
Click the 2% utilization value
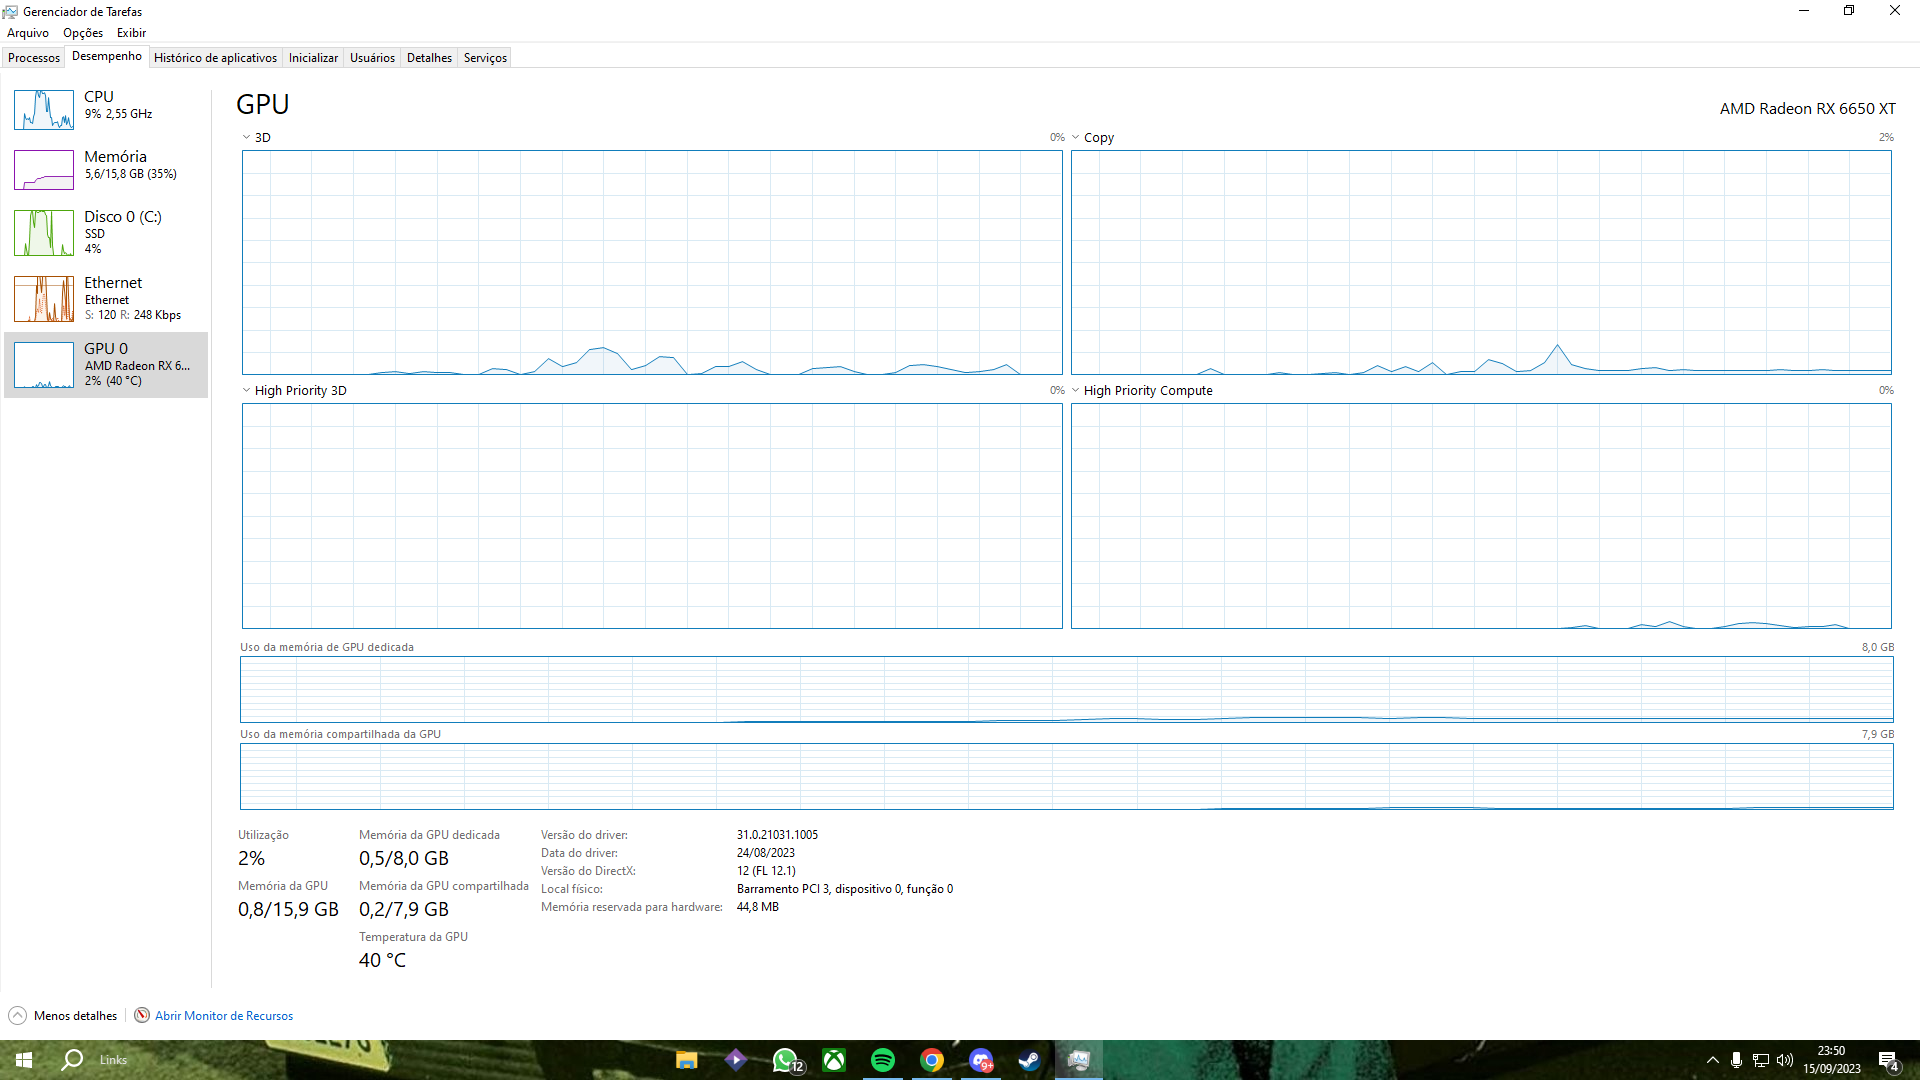pyautogui.click(x=251, y=858)
